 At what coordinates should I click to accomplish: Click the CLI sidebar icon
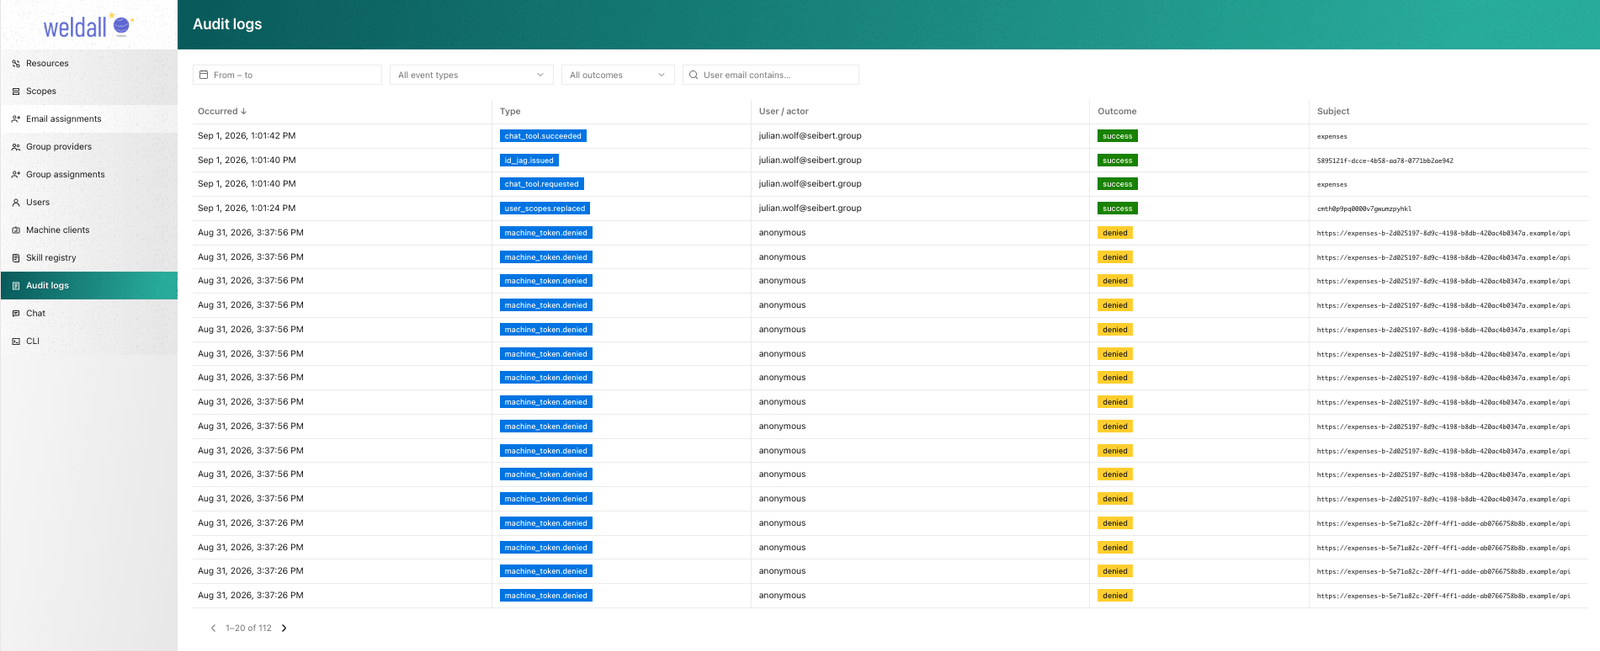(x=16, y=341)
